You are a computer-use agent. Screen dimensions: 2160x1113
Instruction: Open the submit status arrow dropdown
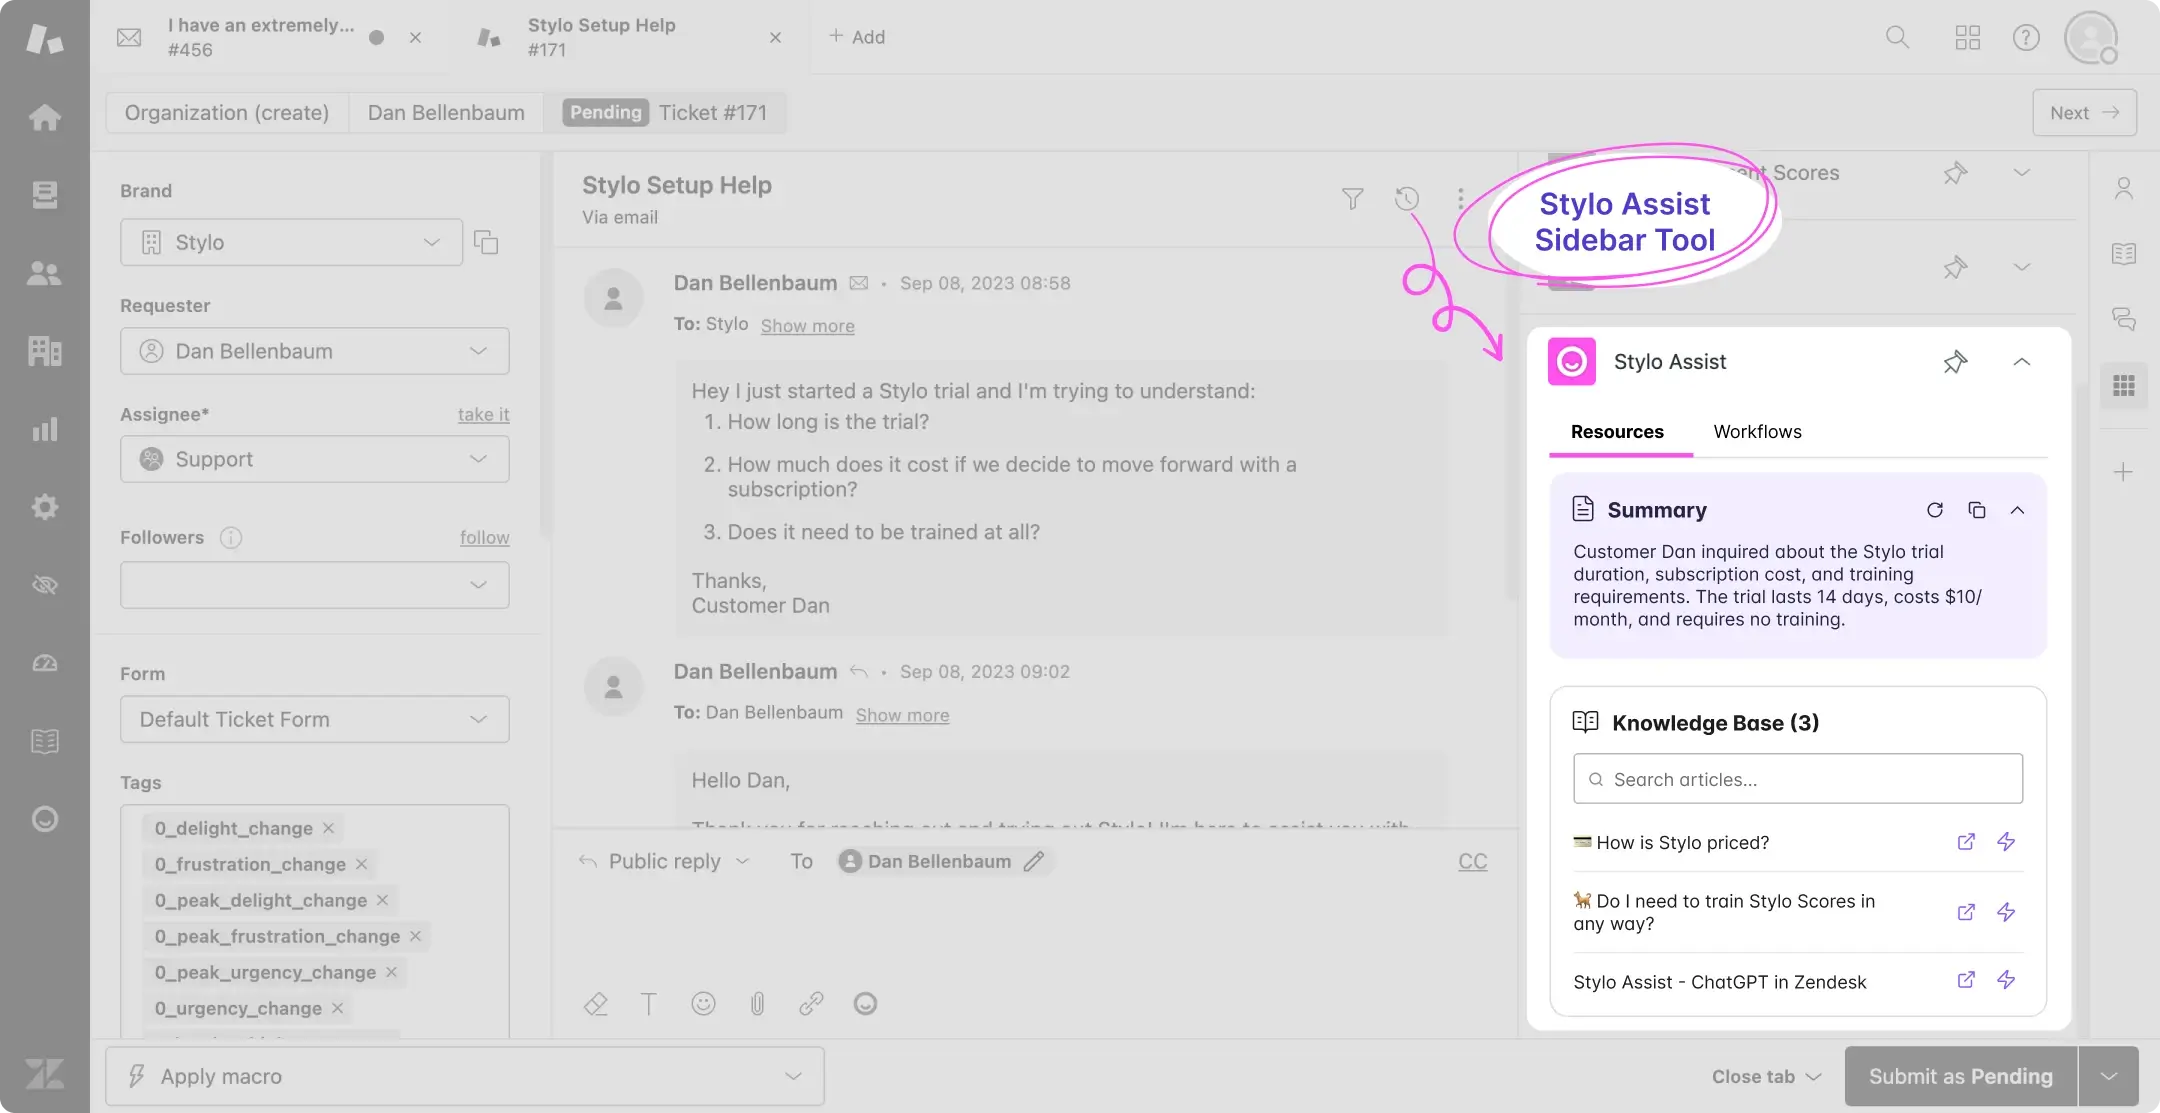[x=2108, y=1076]
